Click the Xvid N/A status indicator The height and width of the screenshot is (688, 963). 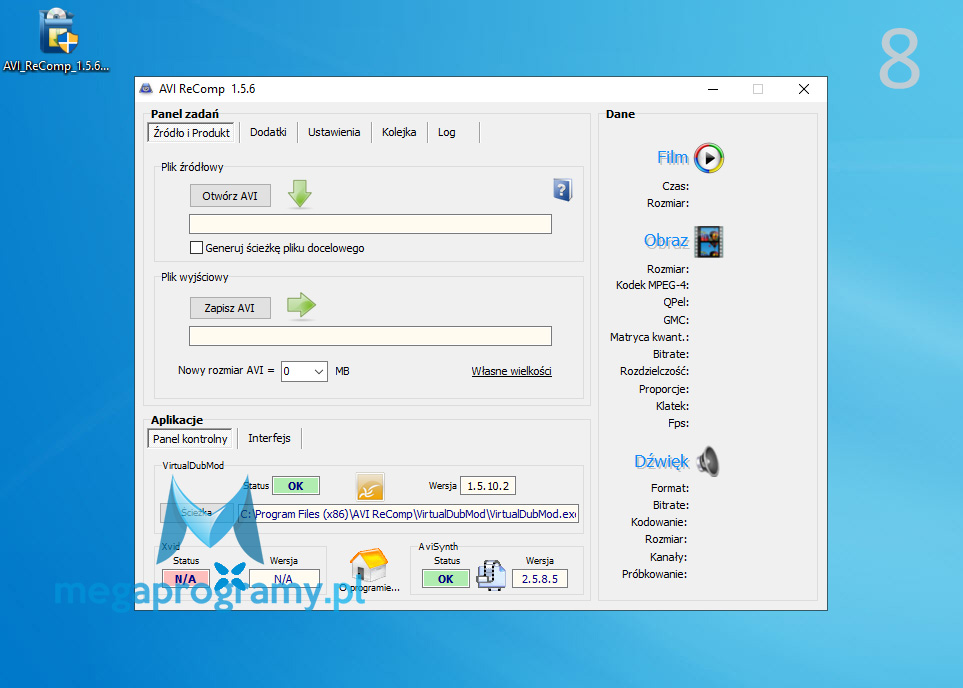pyautogui.click(x=185, y=579)
